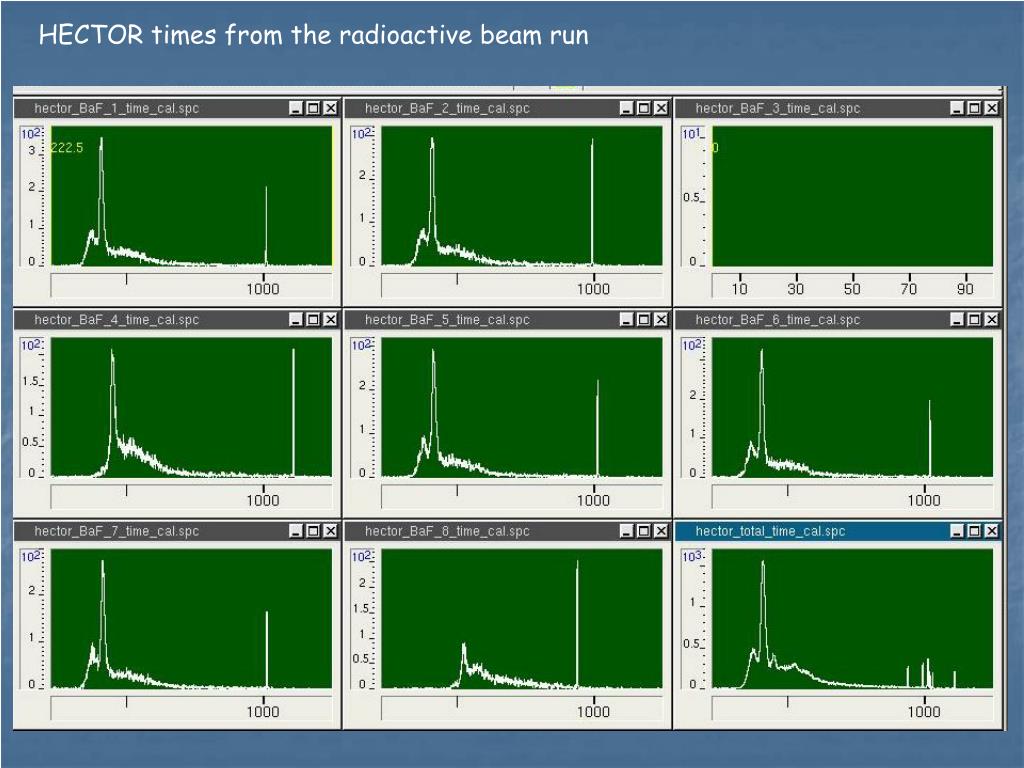Image resolution: width=1024 pixels, height=768 pixels.
Task: Click the 101 scale label in BaF_3
Action: (x=691, y=134)
